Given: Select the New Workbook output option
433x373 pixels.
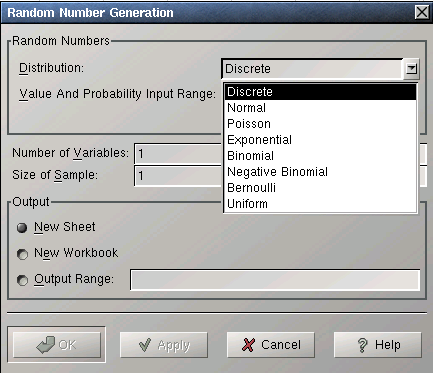Looking at the screenshot, I should (22, 254).
